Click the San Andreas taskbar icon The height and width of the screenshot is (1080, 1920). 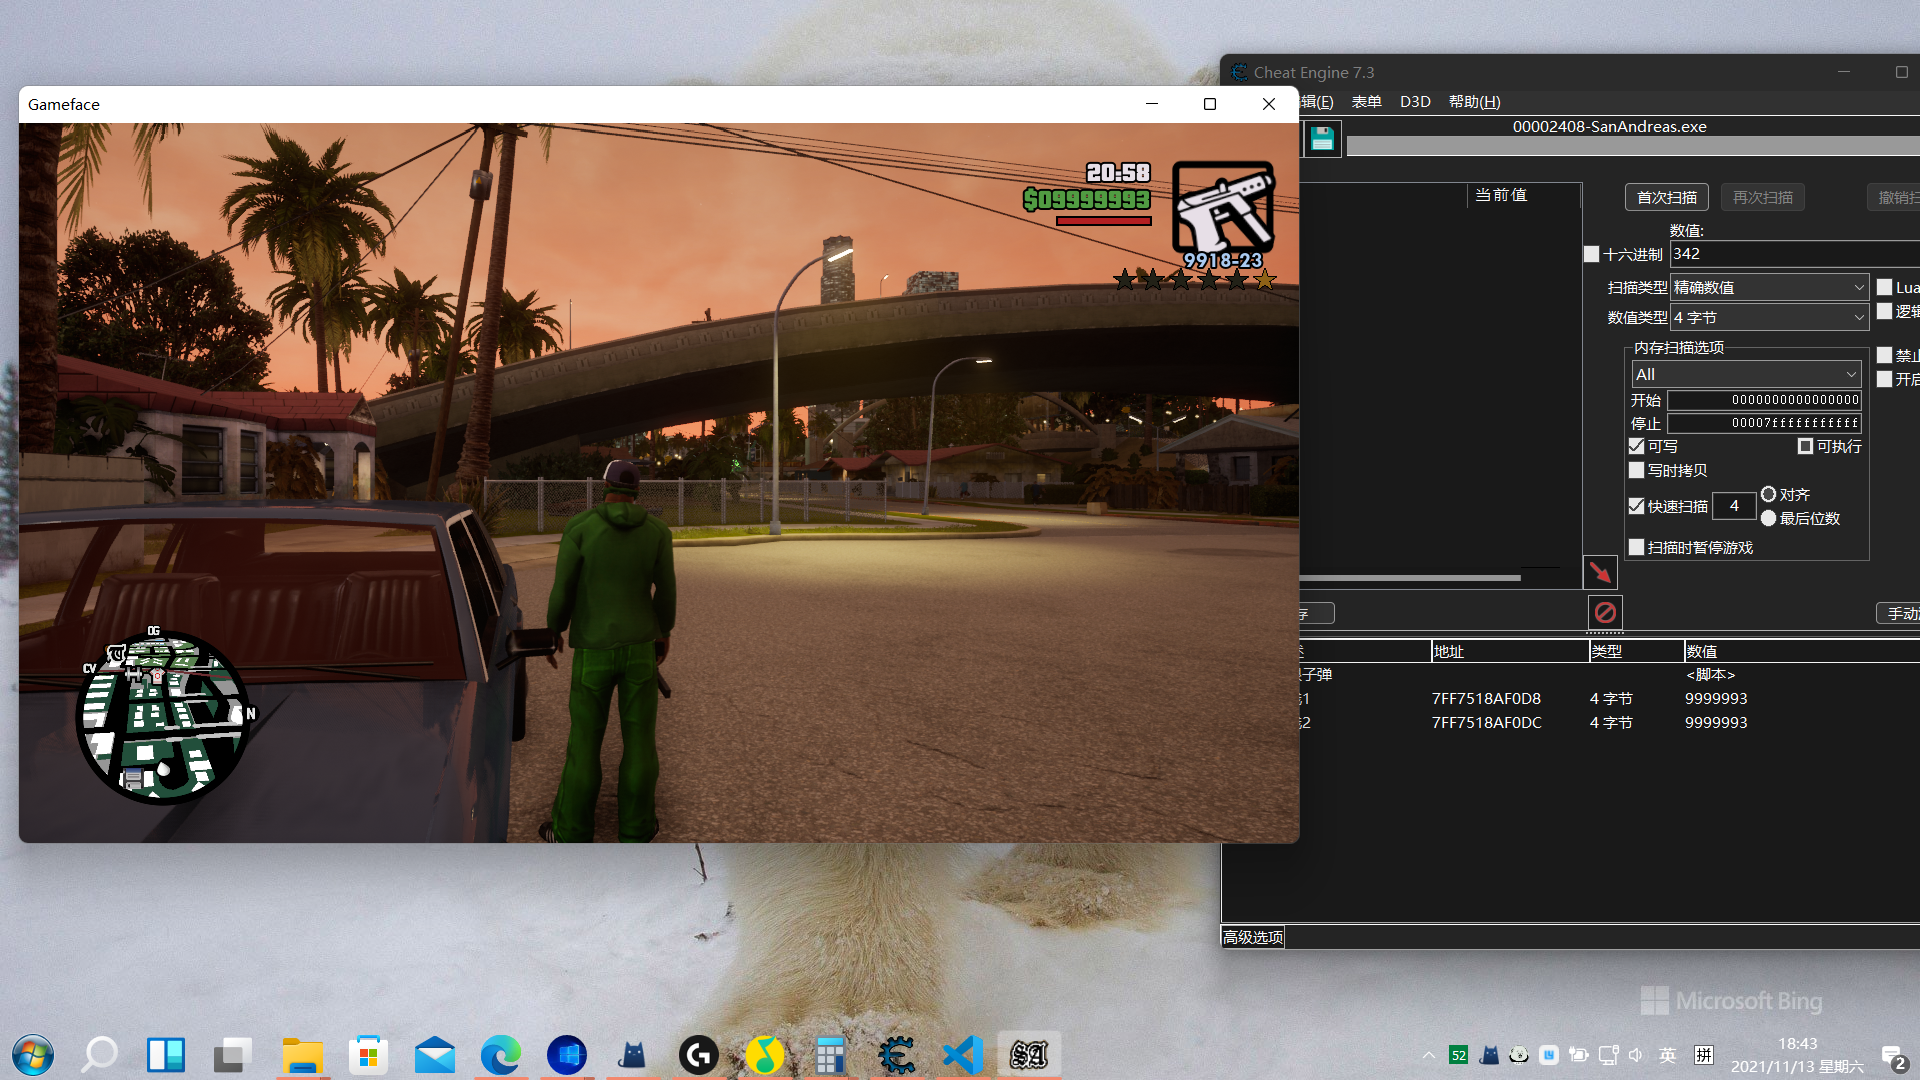pyautogui.click(x=1029, y=1055)
